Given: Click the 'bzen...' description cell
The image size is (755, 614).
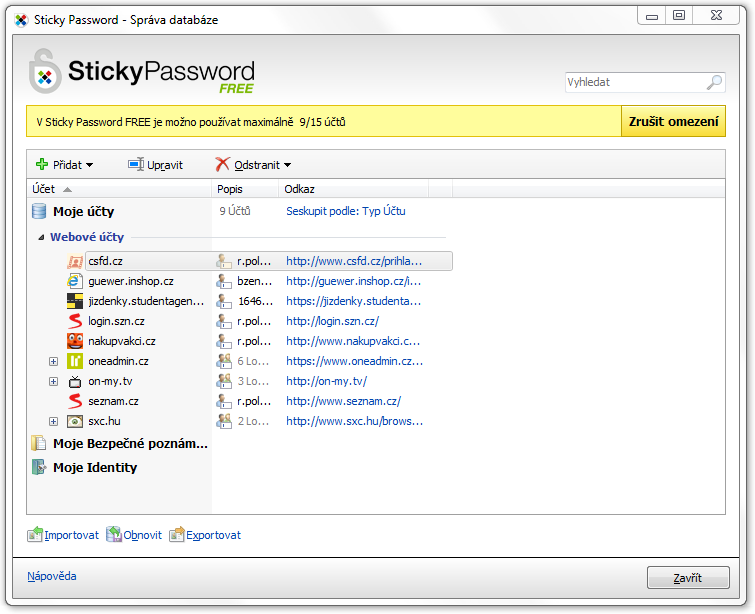Looking at the screenshot, I should pyautogui.click(x=255, y=281).
